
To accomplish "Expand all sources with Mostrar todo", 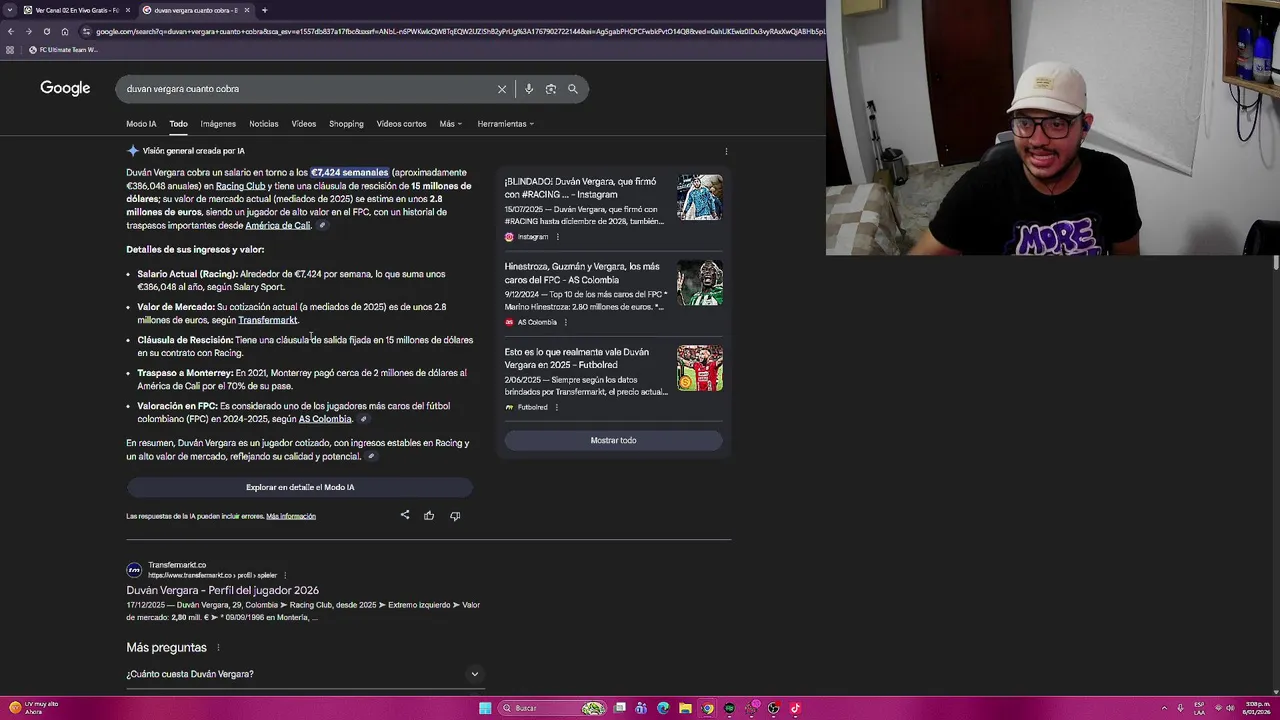I will click(x=613, y=440).
